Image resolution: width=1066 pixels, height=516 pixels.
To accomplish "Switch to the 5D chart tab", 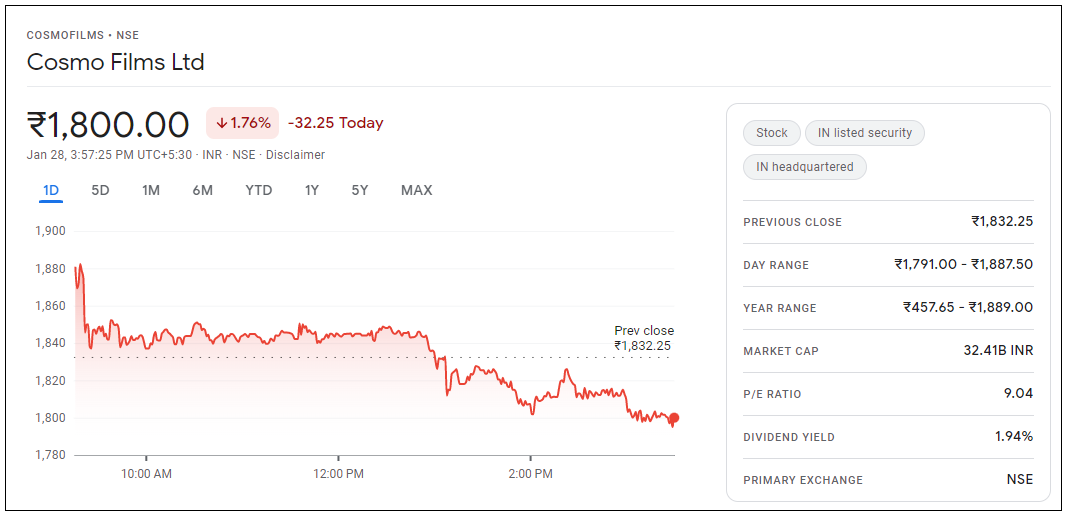I will click(x=100, y=190).
